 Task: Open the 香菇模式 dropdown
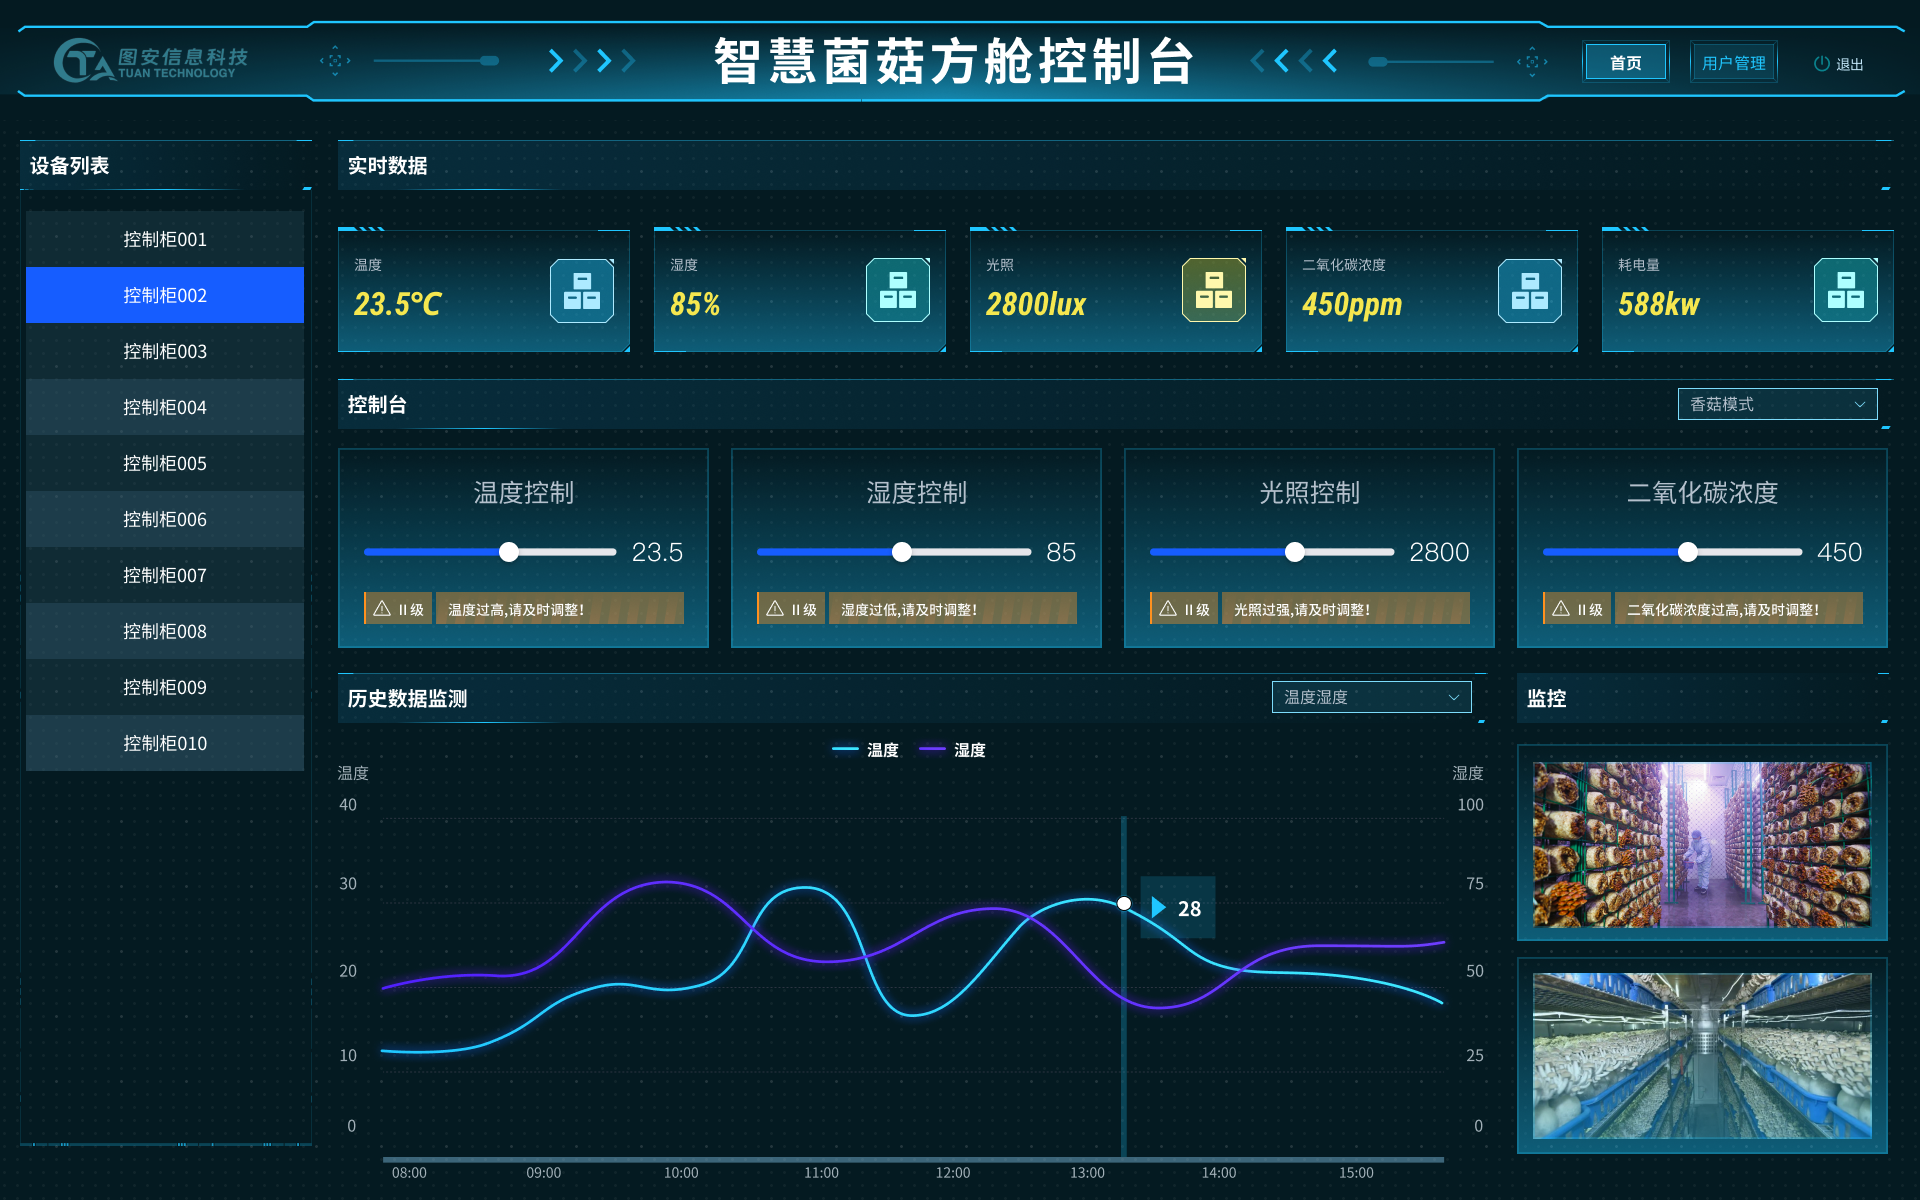tap(1777, 404)
